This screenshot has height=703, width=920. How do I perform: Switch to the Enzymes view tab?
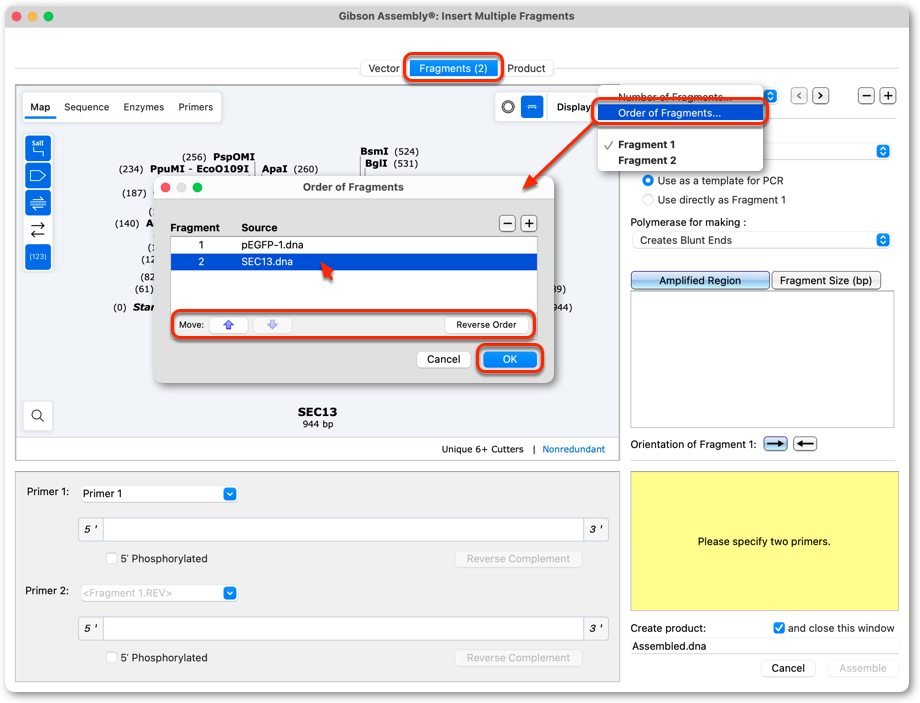point(144,107)
